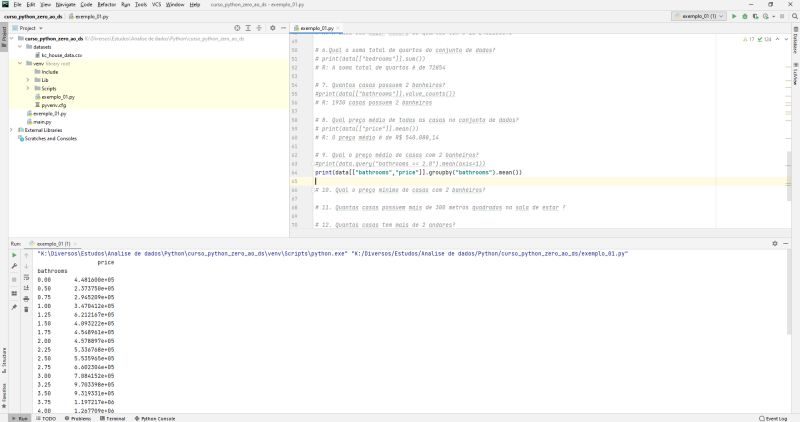The height and width of the screenshot is (422, 800).
Task: Open Terminal tool window button
Action: 112,418
